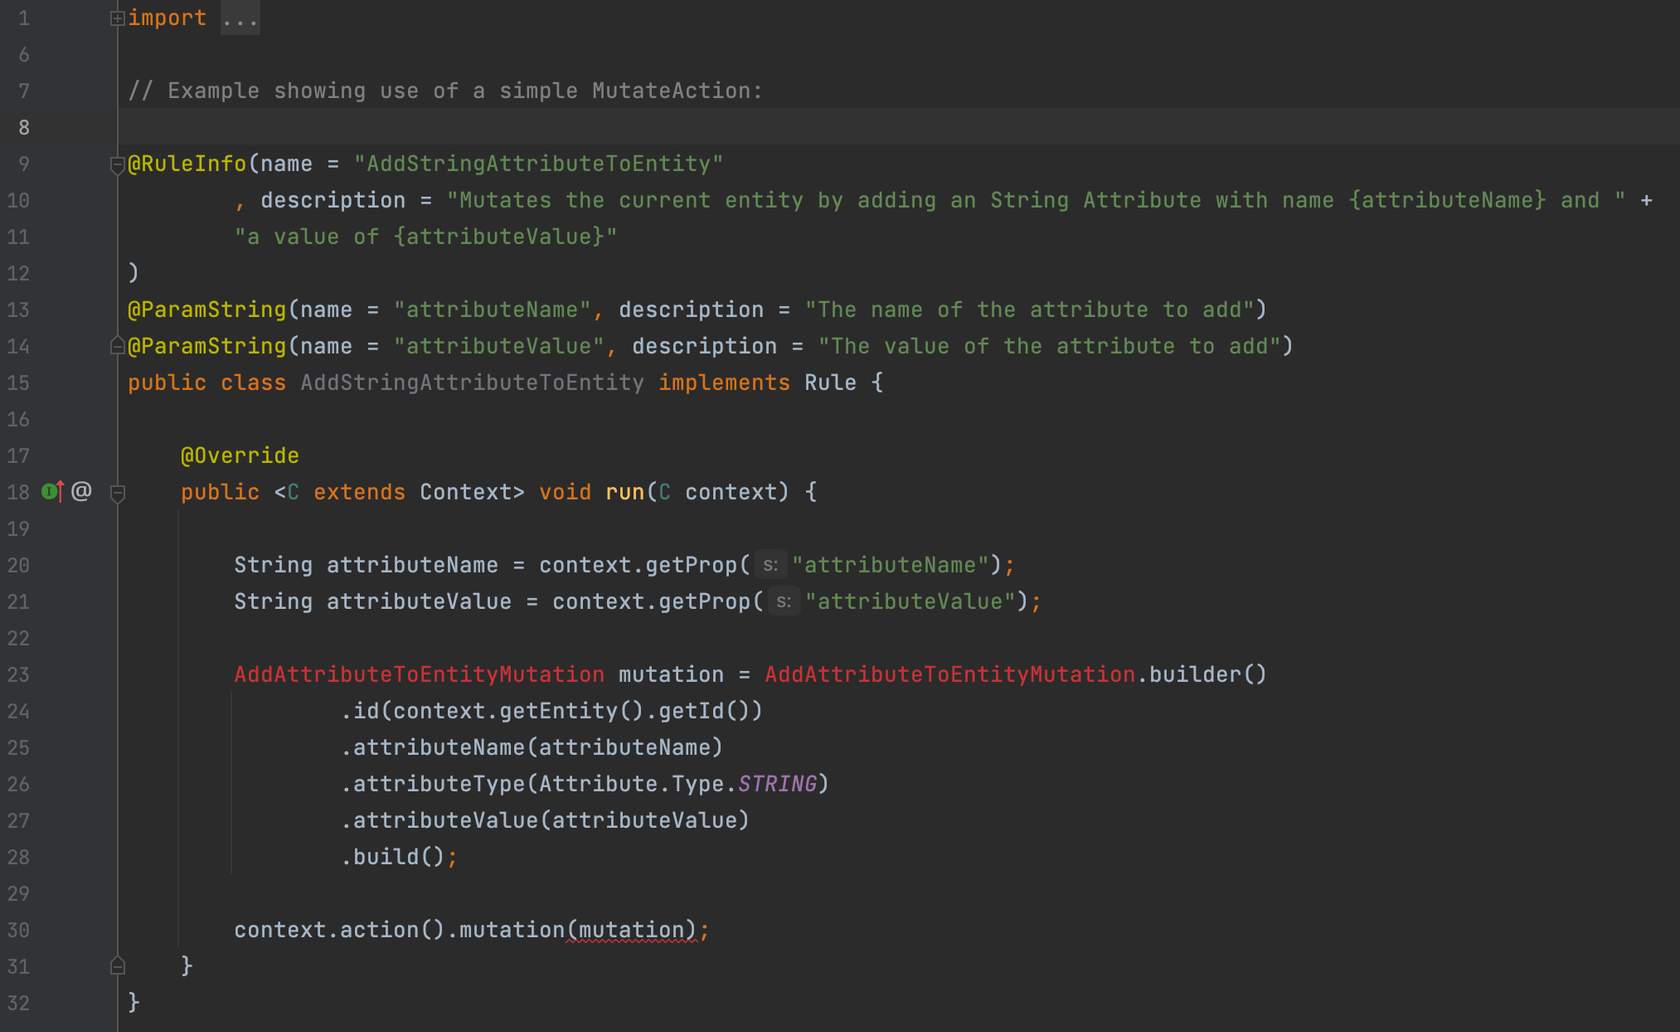This screenshot has width=1680, height=1032.
Task: Click the 's:' parameter hint on line 21
Action: point(783,602)
